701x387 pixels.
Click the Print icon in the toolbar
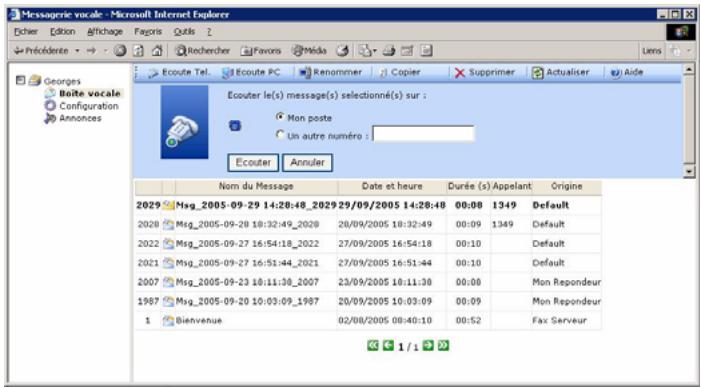(x=389, y=51)
